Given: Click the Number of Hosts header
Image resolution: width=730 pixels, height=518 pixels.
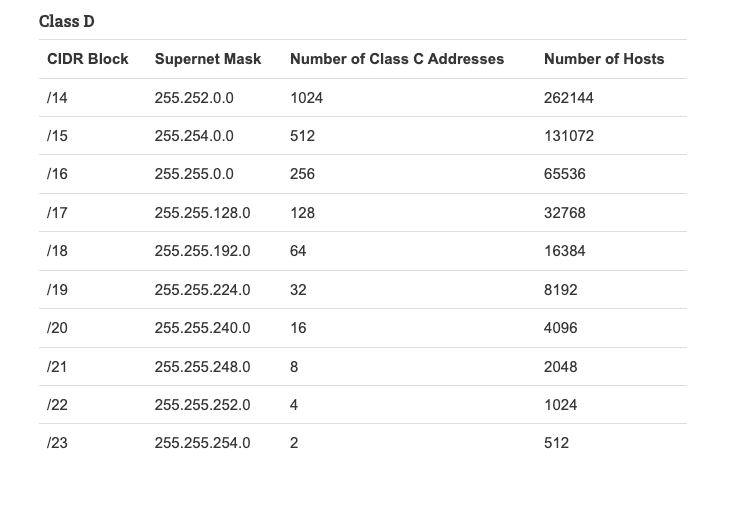Looking at the screenshot, I should point(604,59).
